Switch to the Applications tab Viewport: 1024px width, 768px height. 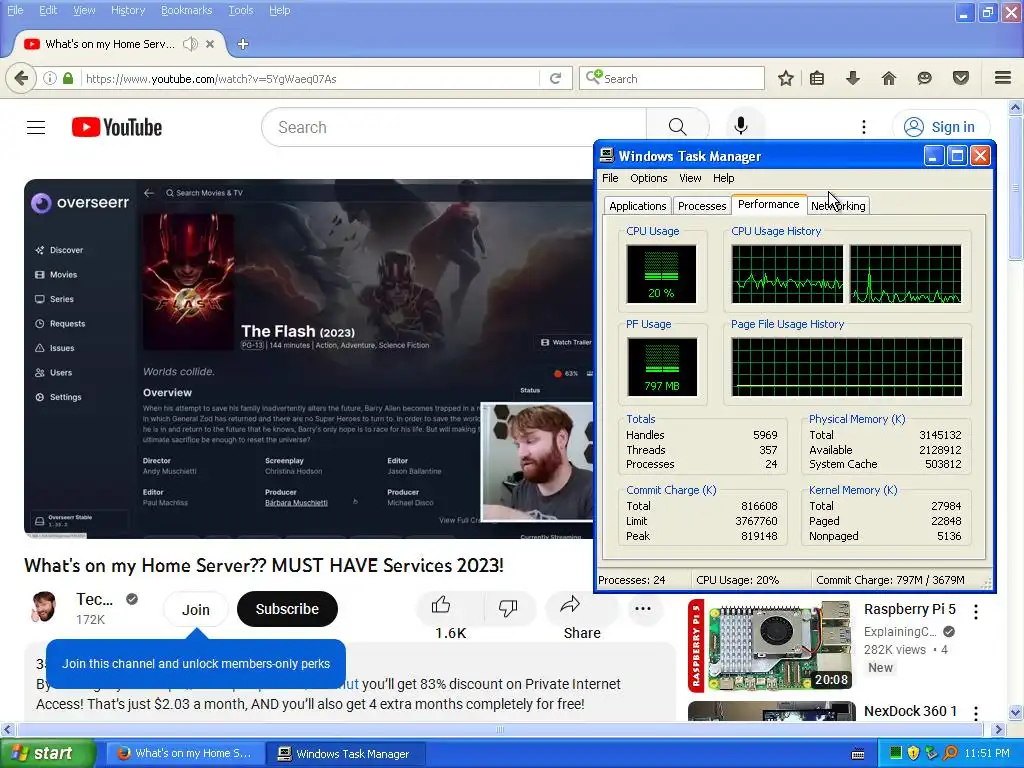click(637, 206)
